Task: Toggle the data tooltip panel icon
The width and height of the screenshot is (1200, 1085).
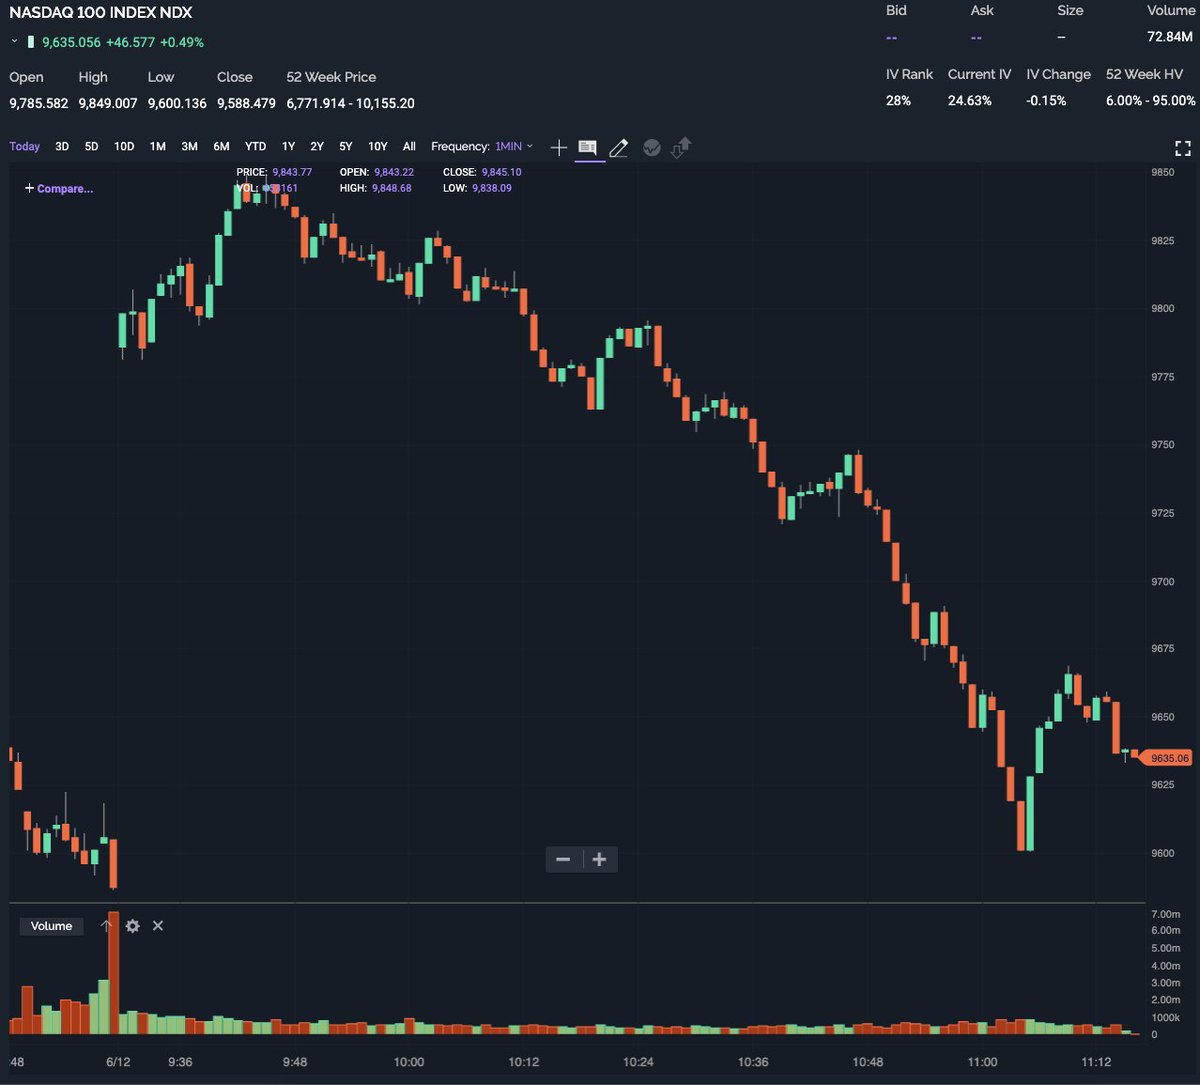Action: click(x=588, y=147)
